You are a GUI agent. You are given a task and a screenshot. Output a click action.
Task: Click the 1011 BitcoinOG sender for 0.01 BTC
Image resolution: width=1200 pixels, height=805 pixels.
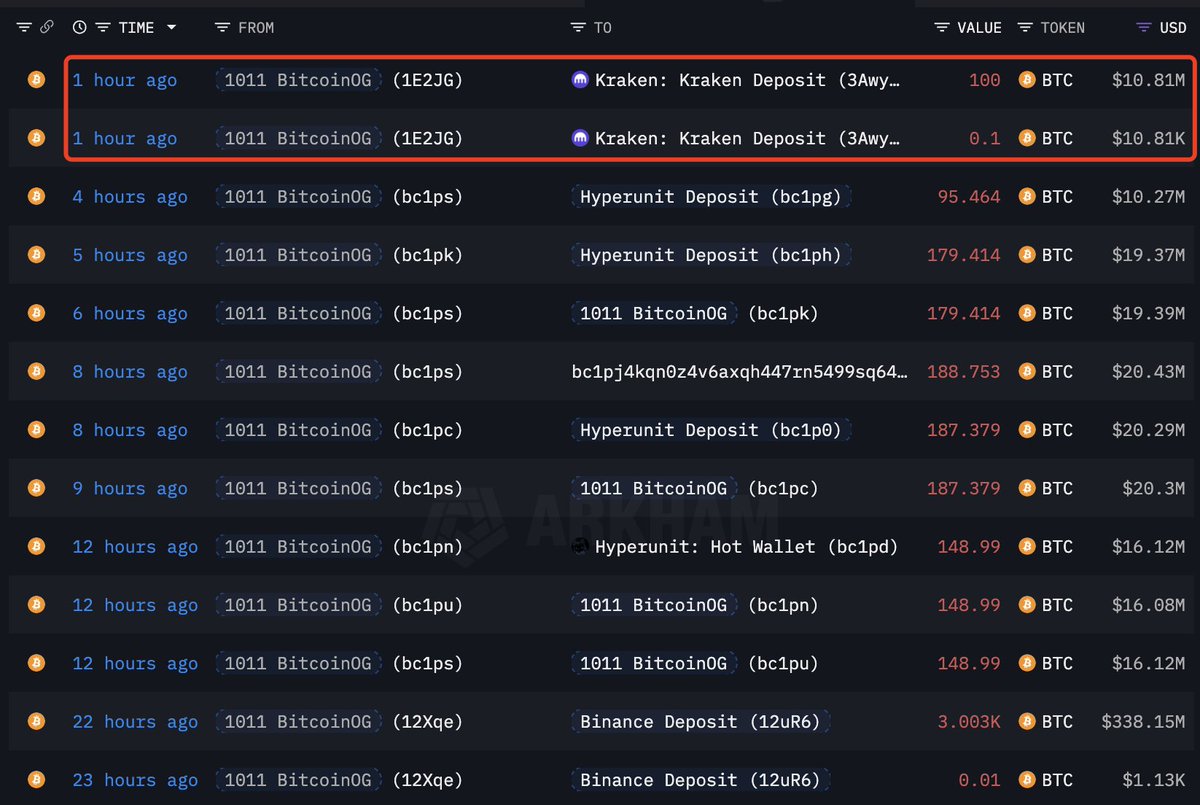[x=297, y=780]
